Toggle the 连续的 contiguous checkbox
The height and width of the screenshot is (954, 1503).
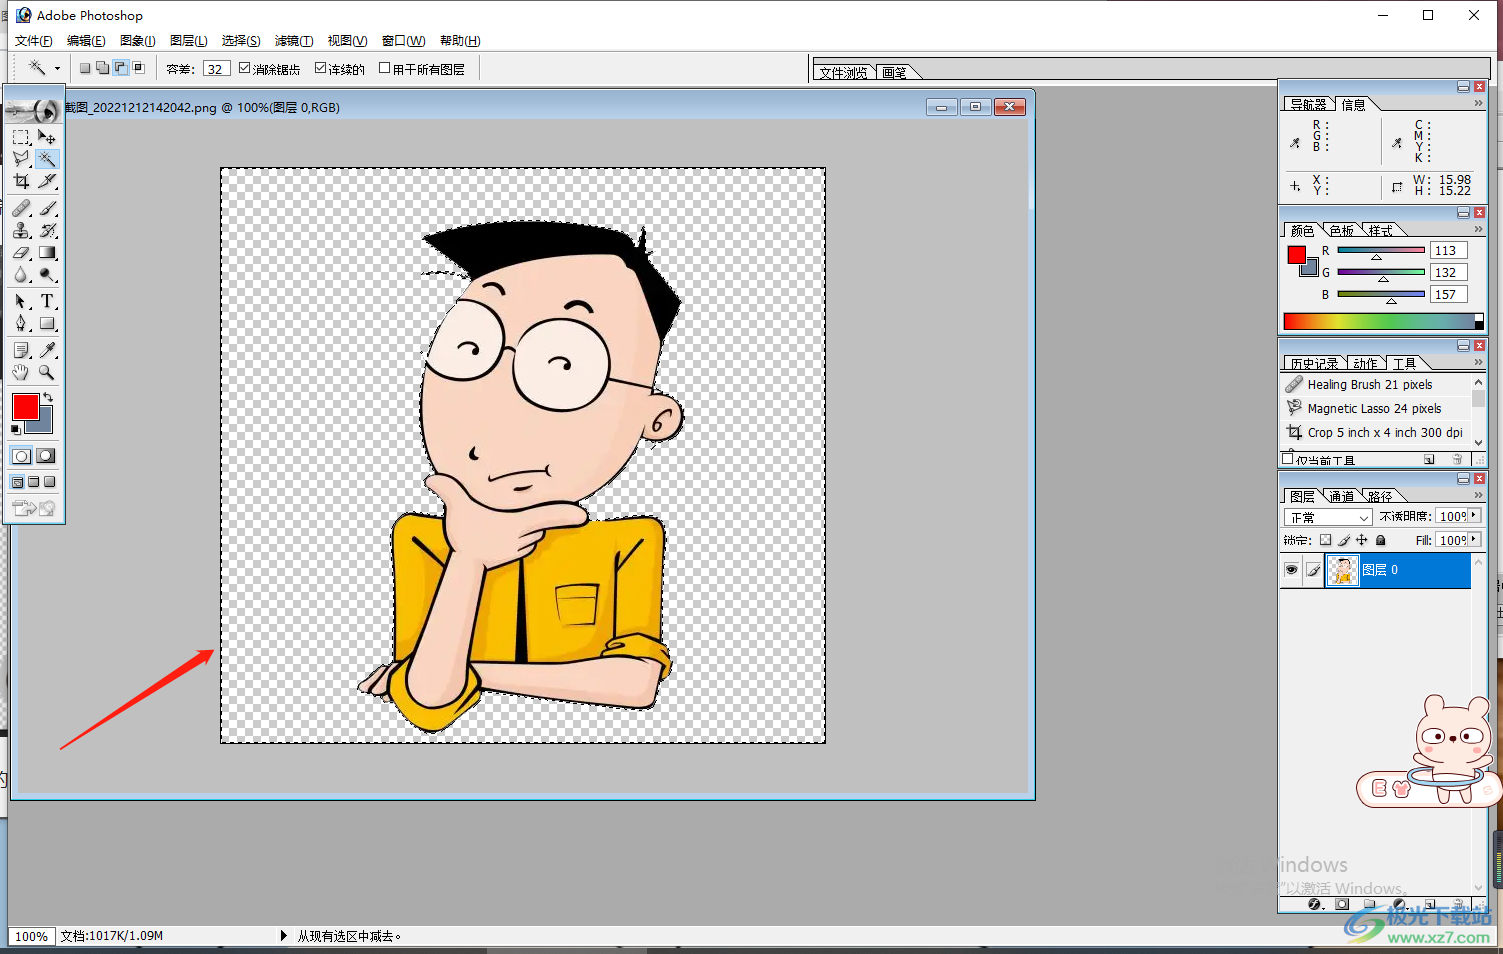320,68
